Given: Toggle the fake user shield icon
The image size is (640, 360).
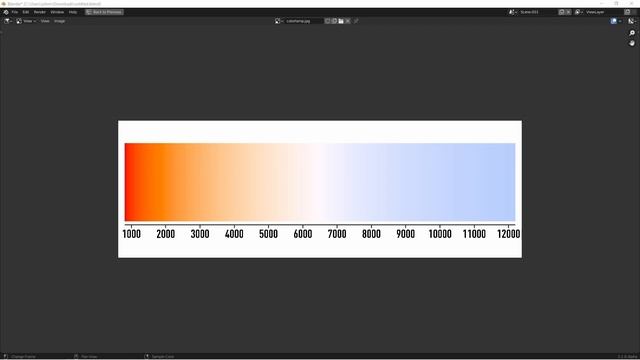Looking at the screenshot, I should point(327,21).
